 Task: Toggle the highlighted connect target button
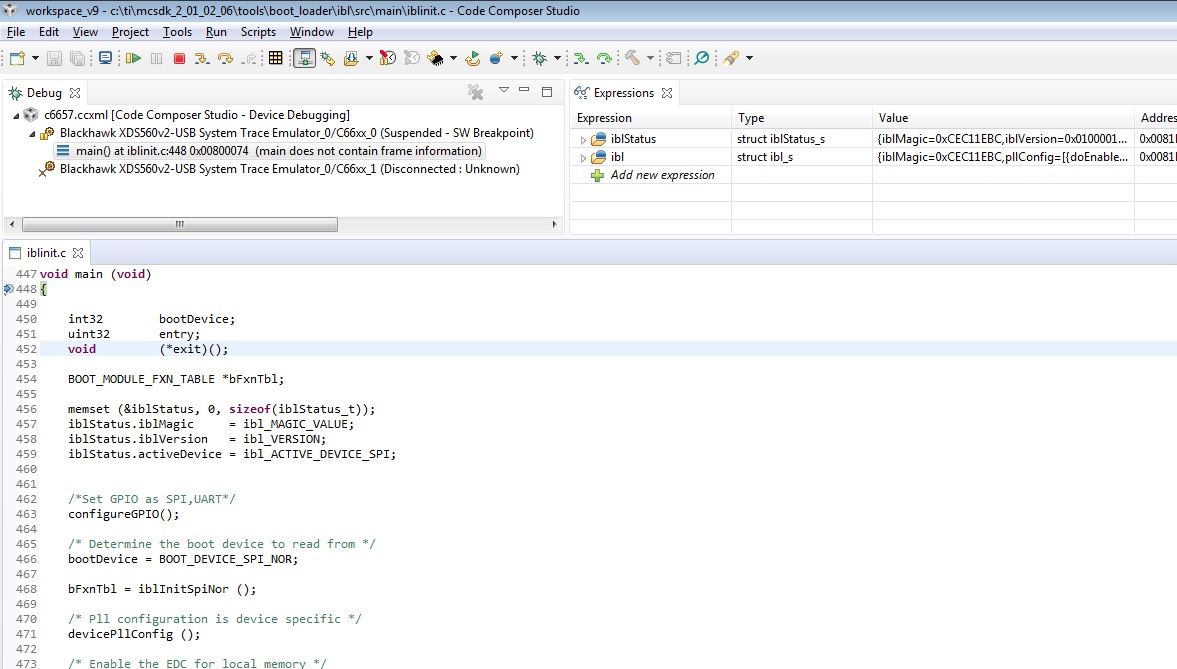(304, 59)
